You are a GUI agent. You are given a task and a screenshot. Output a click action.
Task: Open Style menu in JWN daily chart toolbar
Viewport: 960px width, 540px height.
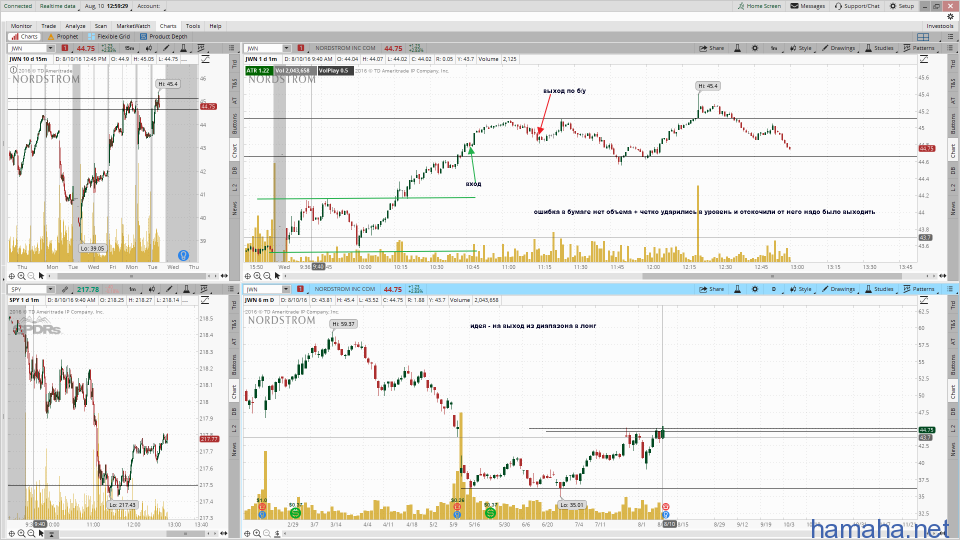coord(800,290)
